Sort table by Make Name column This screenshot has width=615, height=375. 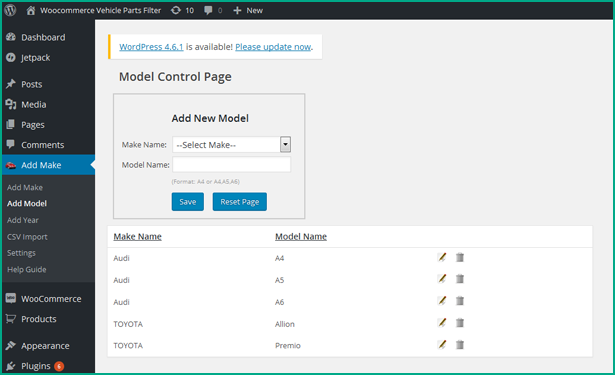coord(137,237)
